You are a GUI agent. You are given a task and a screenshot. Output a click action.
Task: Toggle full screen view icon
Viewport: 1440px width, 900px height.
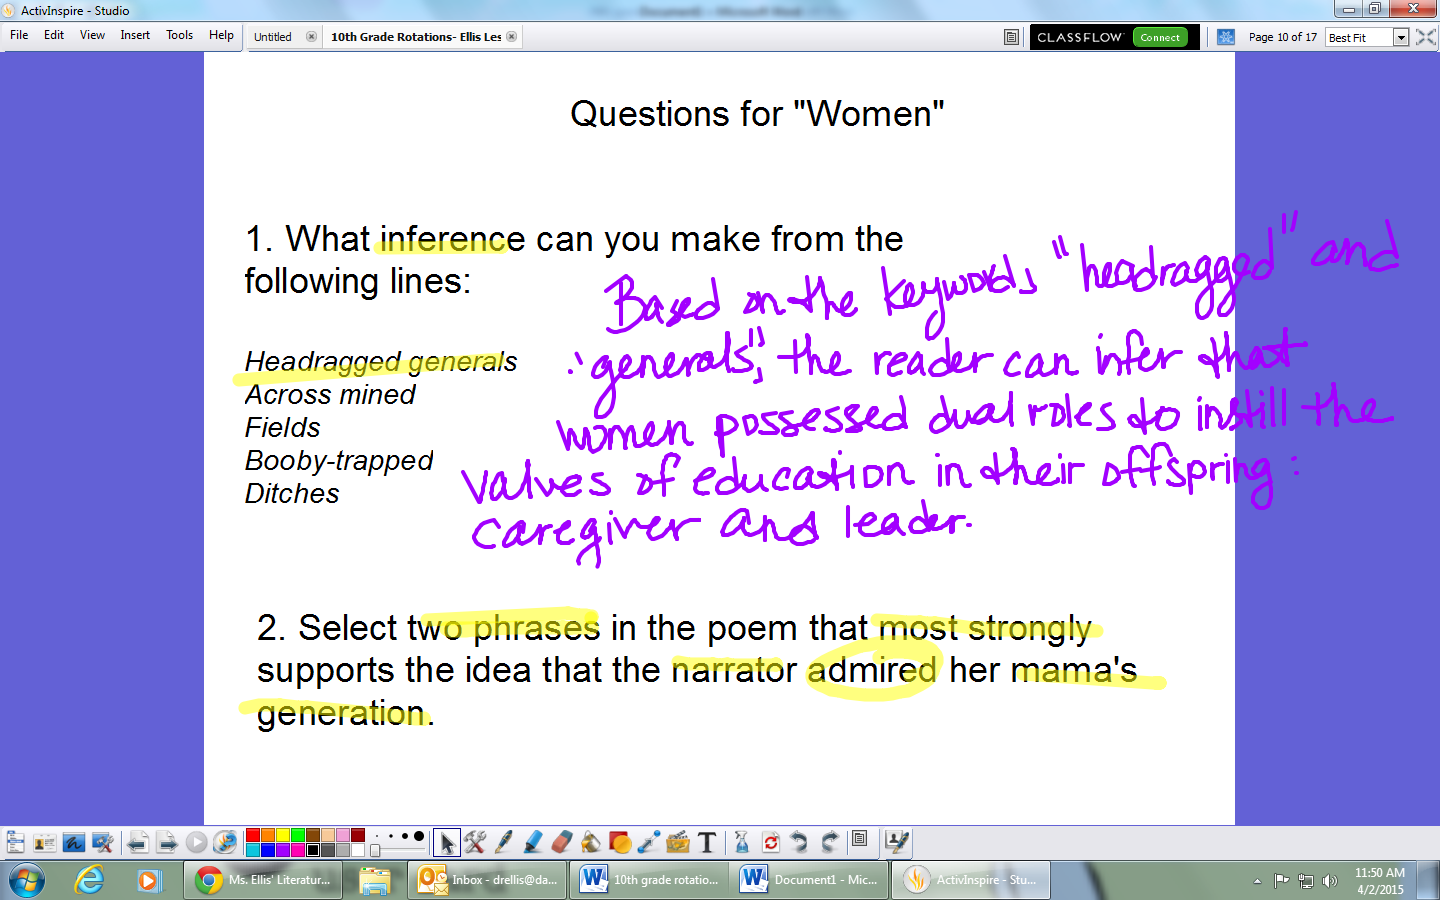pyautogui.click(x=1426, y=37)
